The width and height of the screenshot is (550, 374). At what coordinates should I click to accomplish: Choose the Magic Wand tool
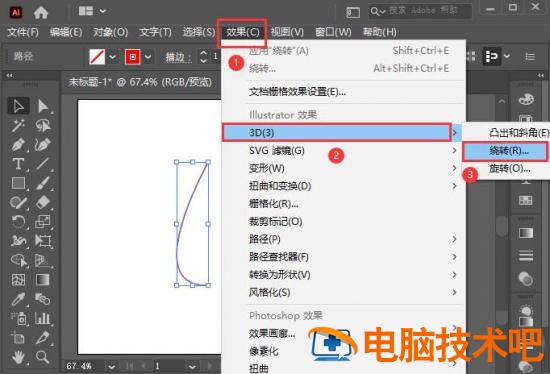pos(18,125)
